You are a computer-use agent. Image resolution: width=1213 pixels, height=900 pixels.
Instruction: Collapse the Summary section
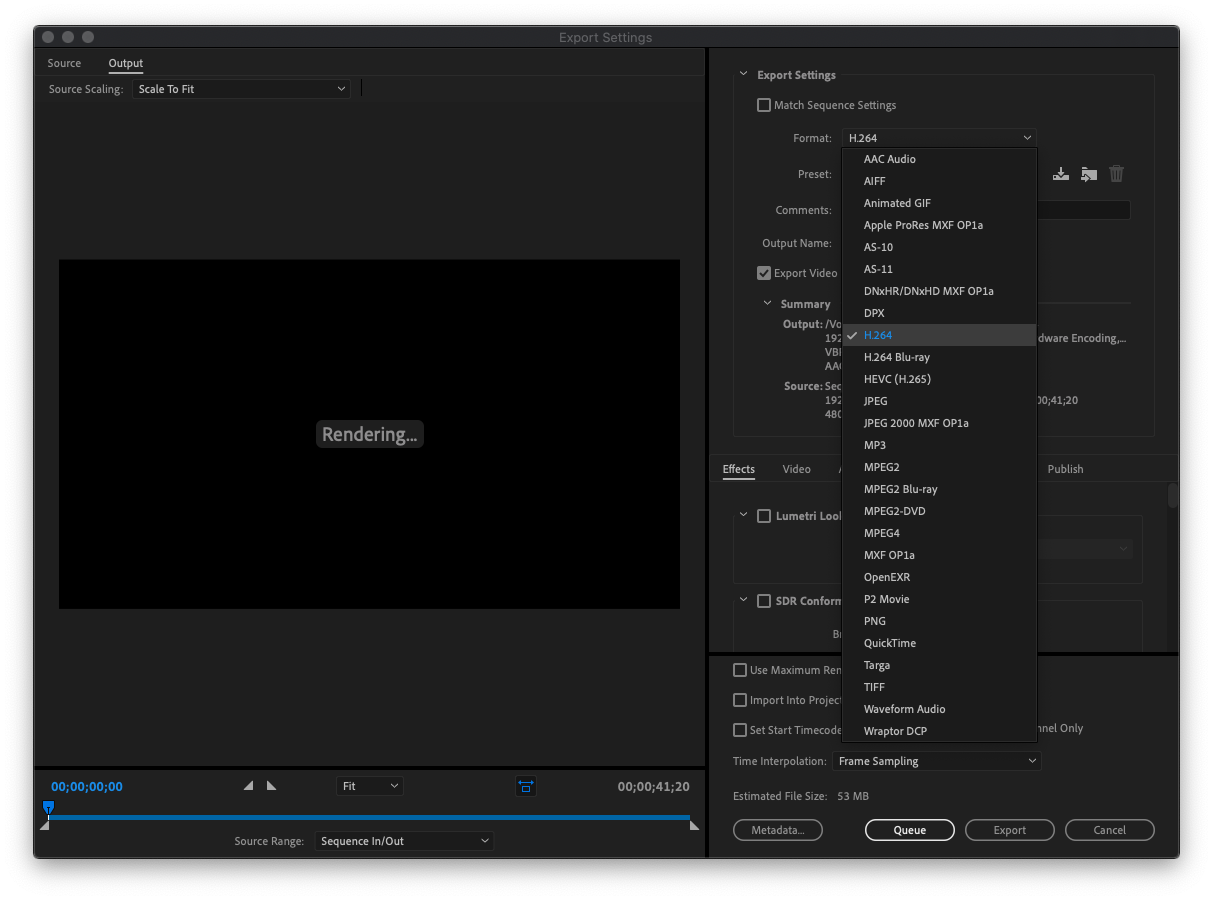coord(768,304)
